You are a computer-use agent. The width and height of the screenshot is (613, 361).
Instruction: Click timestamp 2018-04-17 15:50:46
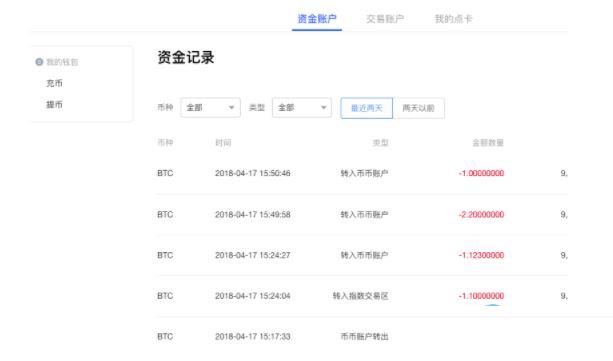point(253,173)
